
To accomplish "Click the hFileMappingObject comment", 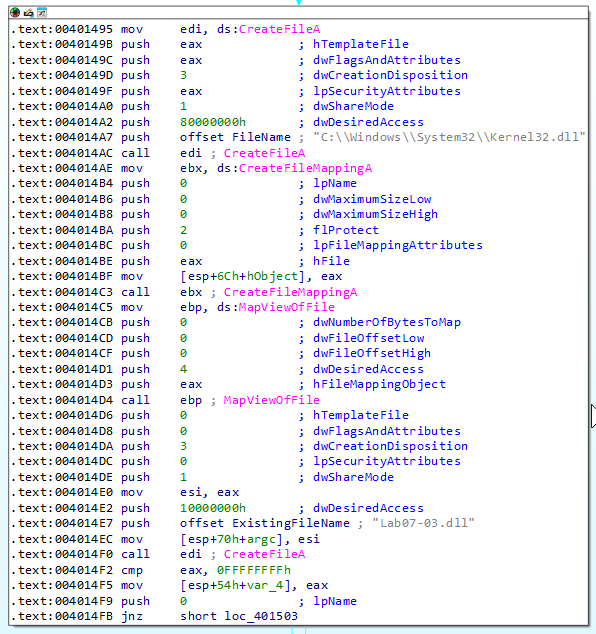I will coord(379,385).
